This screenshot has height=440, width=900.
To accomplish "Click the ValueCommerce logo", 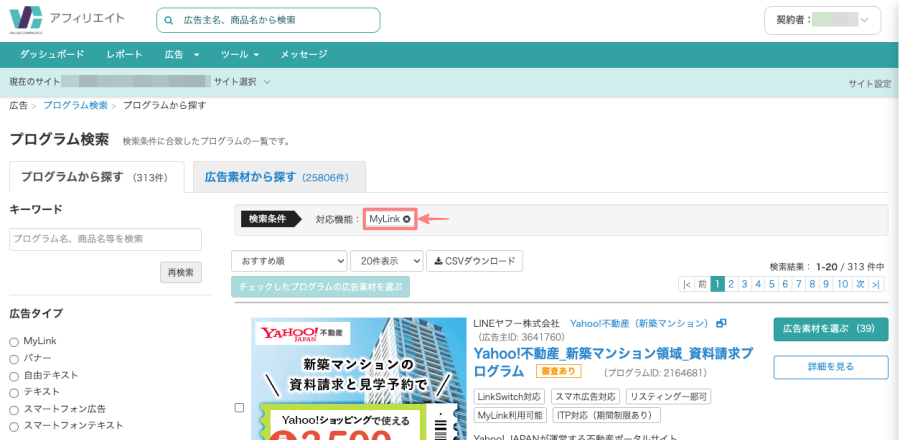I will tap(26, 21).
